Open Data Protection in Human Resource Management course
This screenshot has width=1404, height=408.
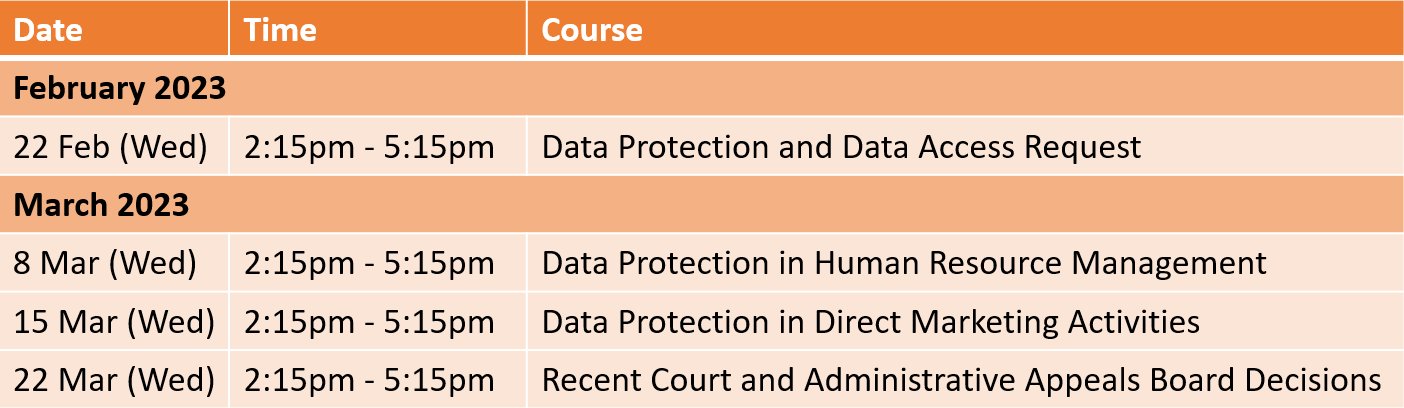904,264
